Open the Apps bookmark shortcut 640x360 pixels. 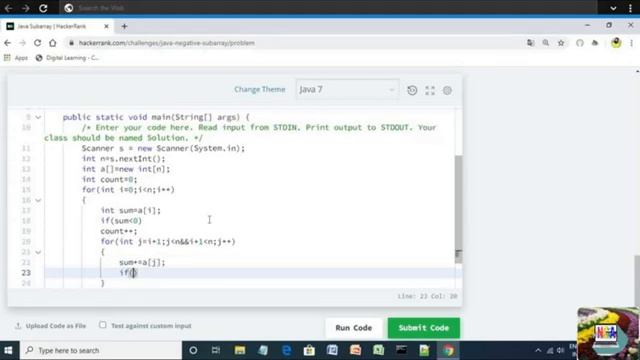[16, 58]
